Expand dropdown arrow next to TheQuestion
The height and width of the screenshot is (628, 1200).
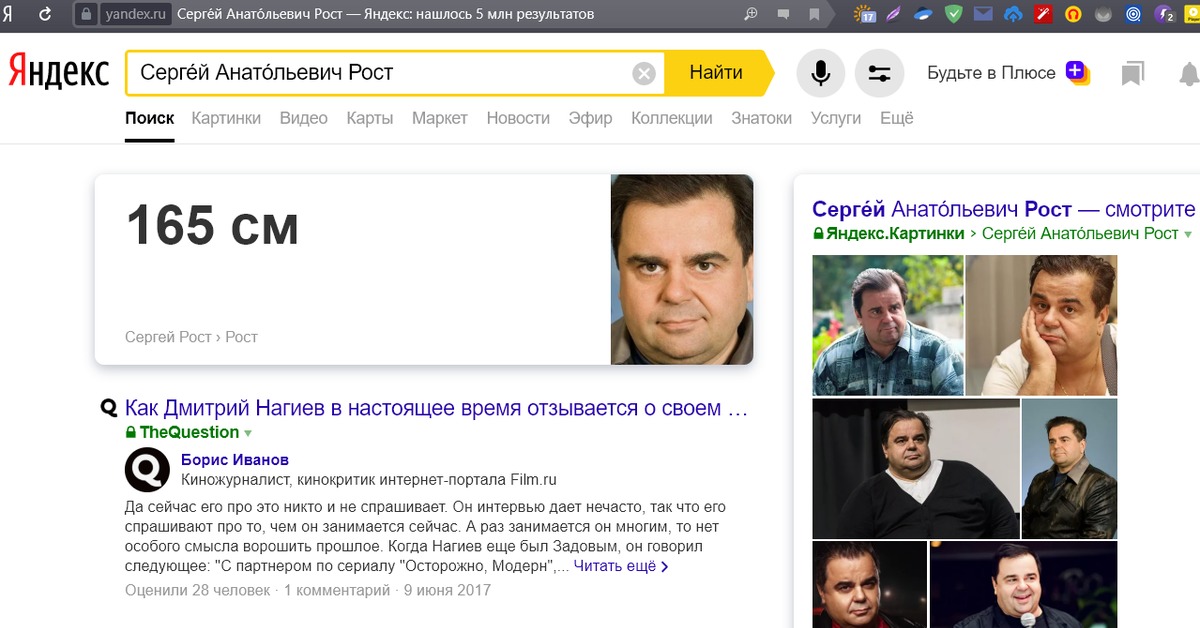tap(248, 433)
